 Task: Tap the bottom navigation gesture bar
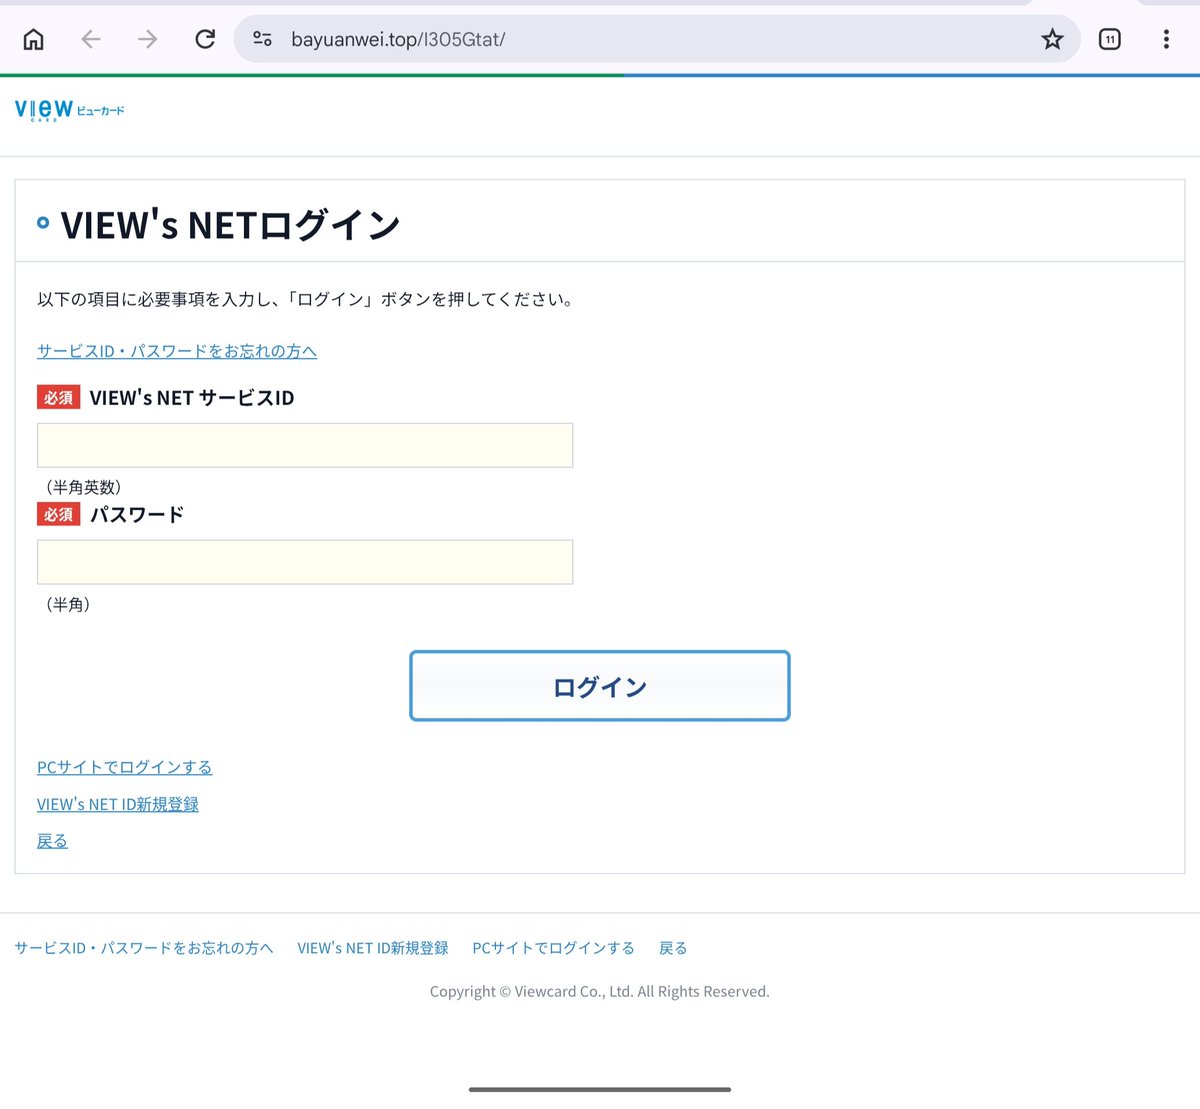600,1090
